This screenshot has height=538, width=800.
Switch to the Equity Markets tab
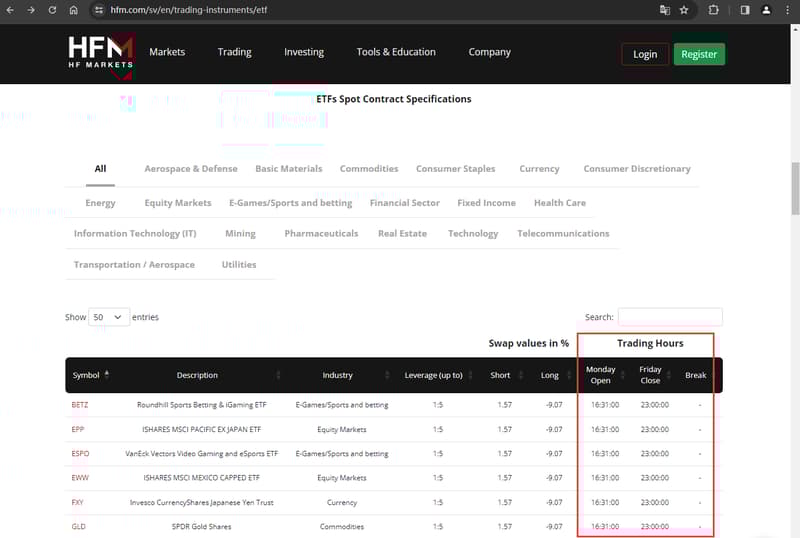[178, 203]
